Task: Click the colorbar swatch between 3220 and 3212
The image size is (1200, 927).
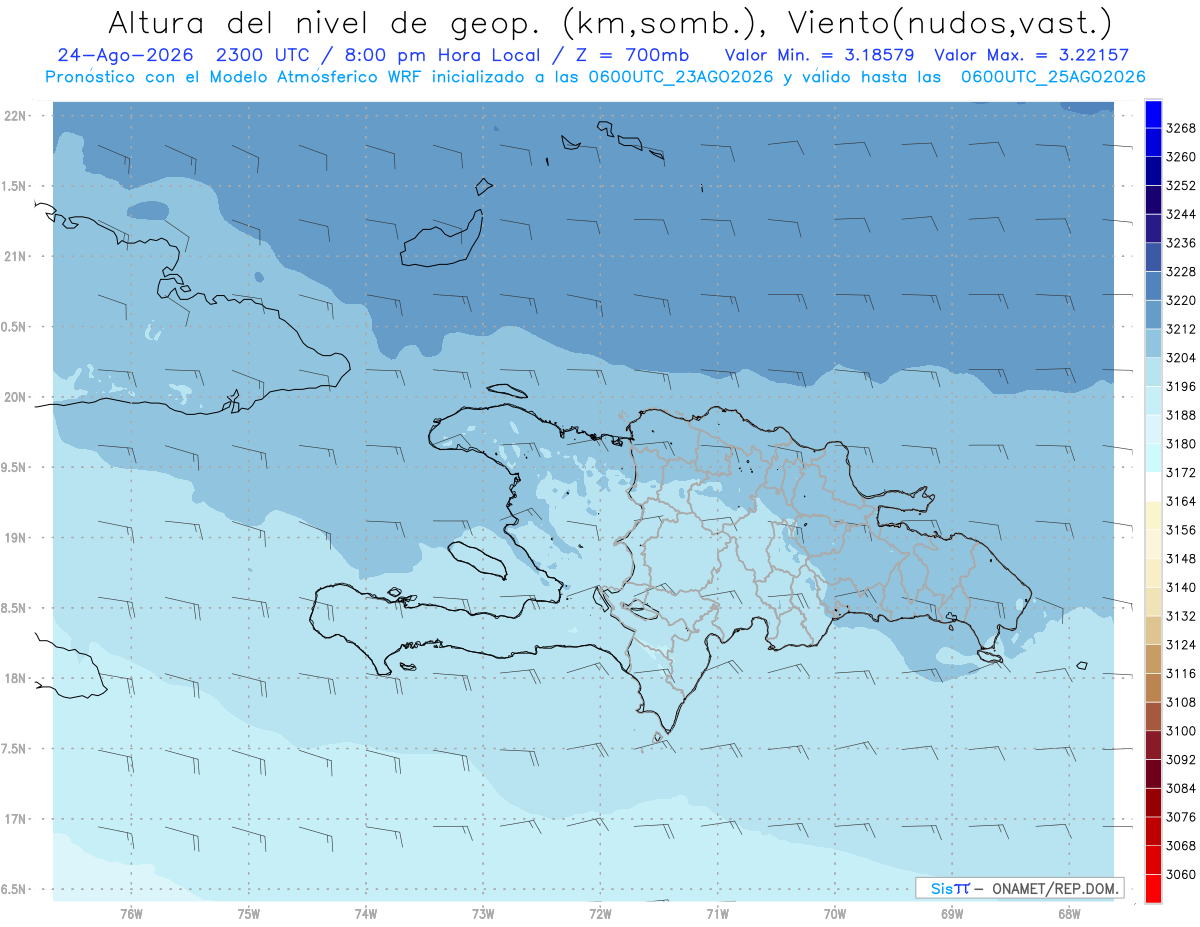Action: pos(1153,314)
